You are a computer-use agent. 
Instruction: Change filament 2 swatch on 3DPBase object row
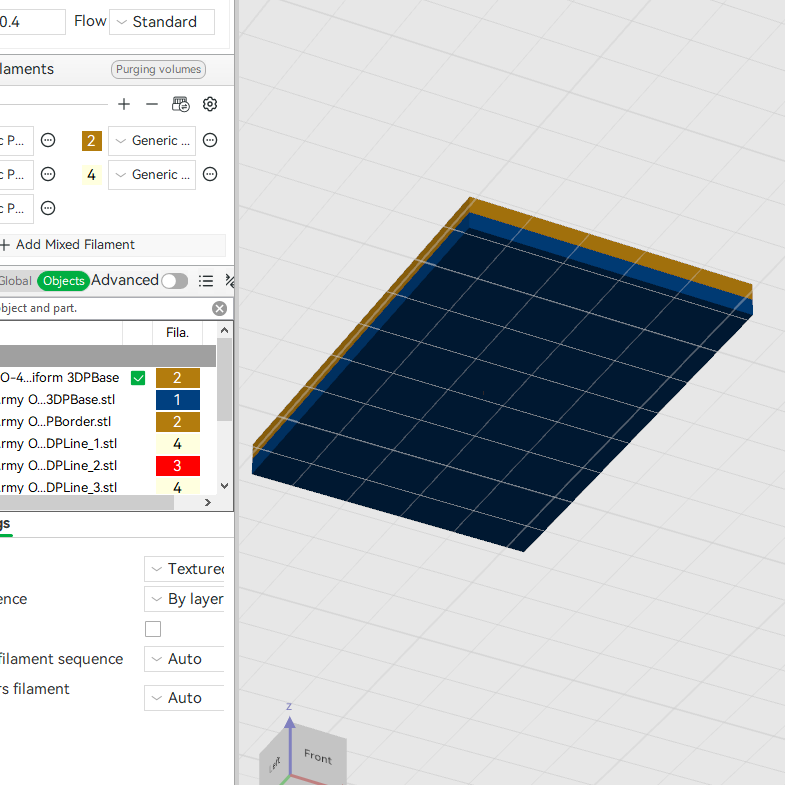click(178, 378)
